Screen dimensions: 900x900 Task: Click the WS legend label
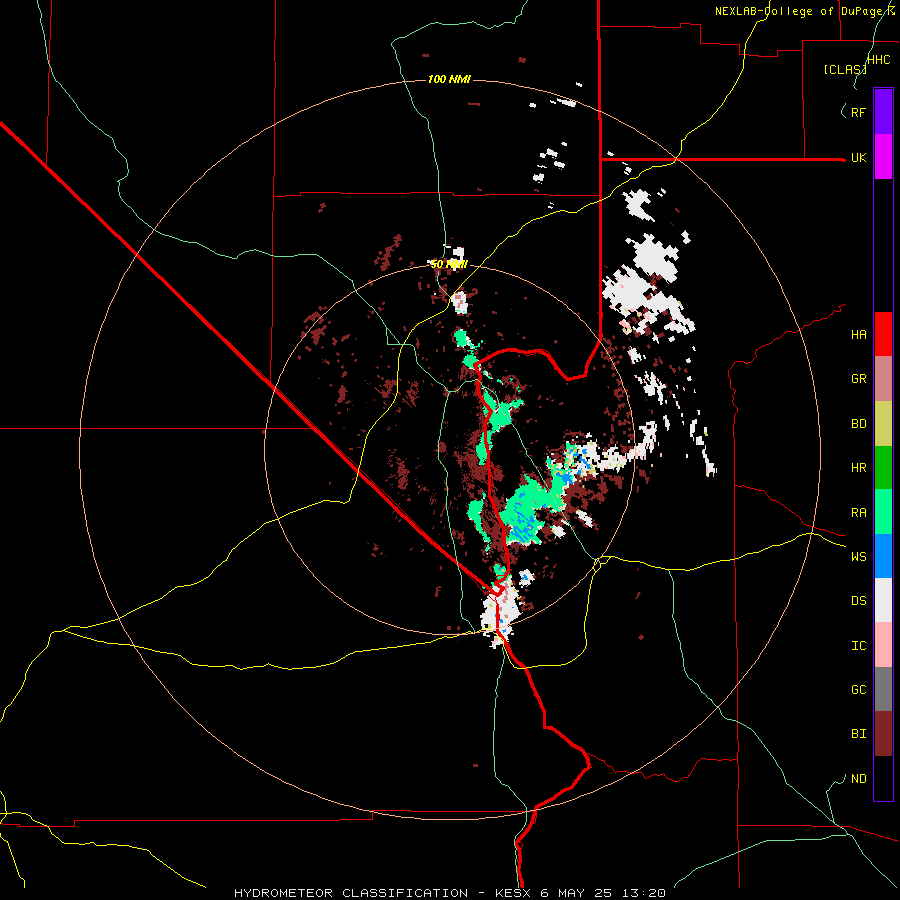(858, 556)
